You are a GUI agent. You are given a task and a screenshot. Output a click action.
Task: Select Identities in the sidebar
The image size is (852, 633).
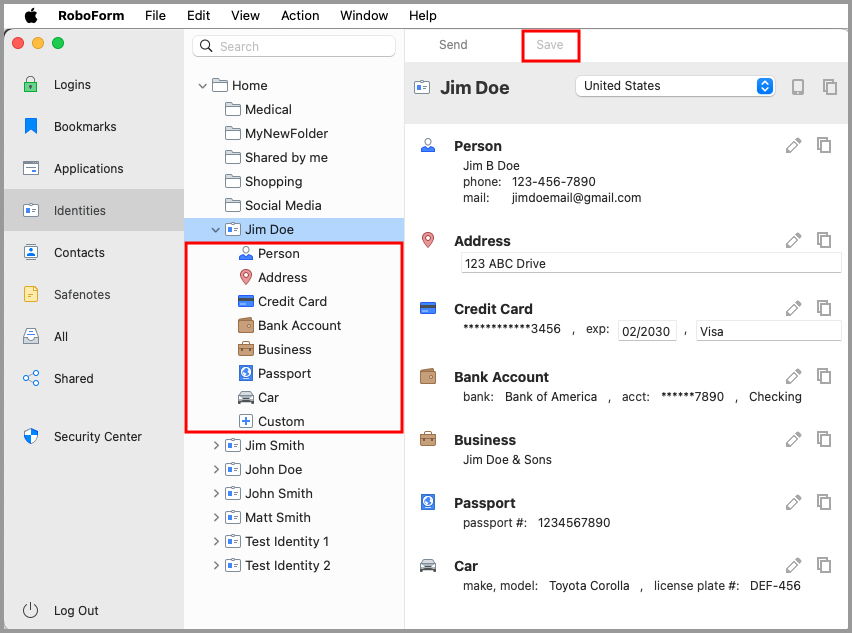[94, 210]
